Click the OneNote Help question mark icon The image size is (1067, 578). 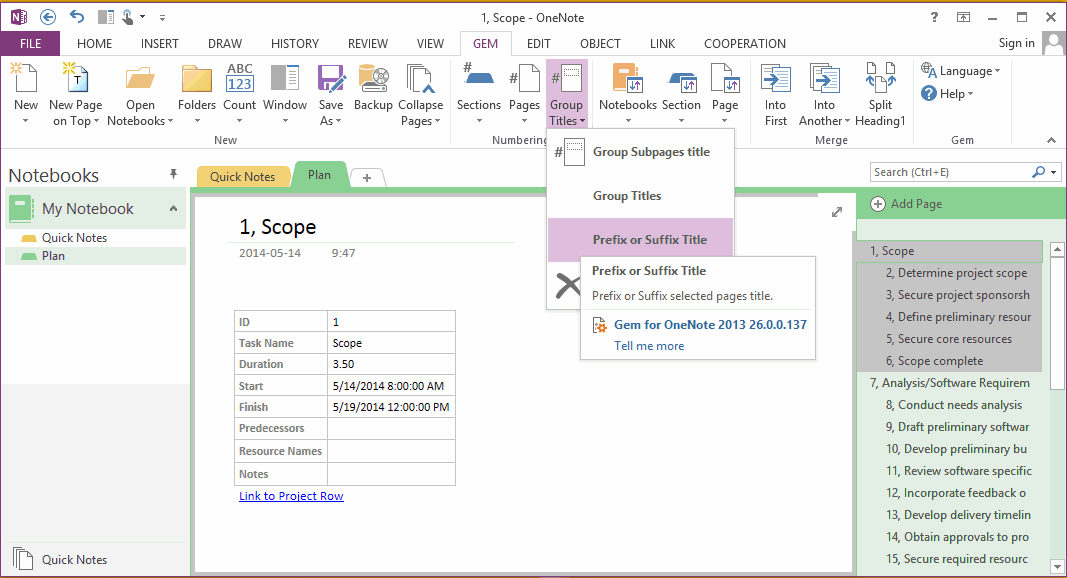coord(934,17)
